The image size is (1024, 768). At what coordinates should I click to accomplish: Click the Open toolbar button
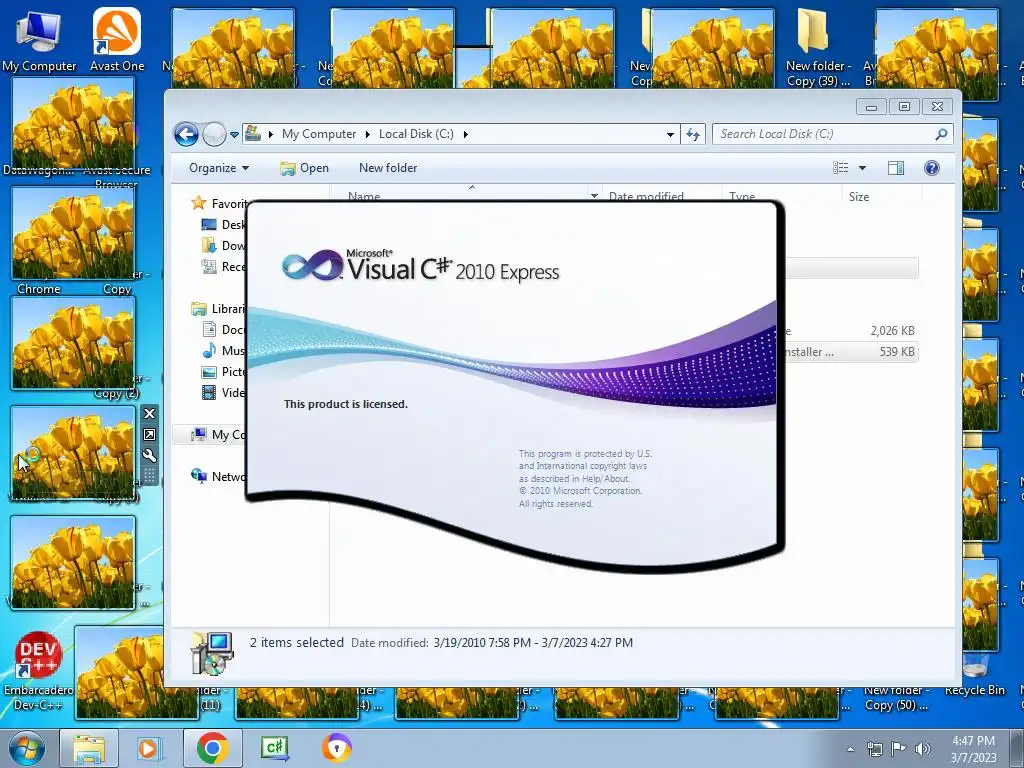304,168
